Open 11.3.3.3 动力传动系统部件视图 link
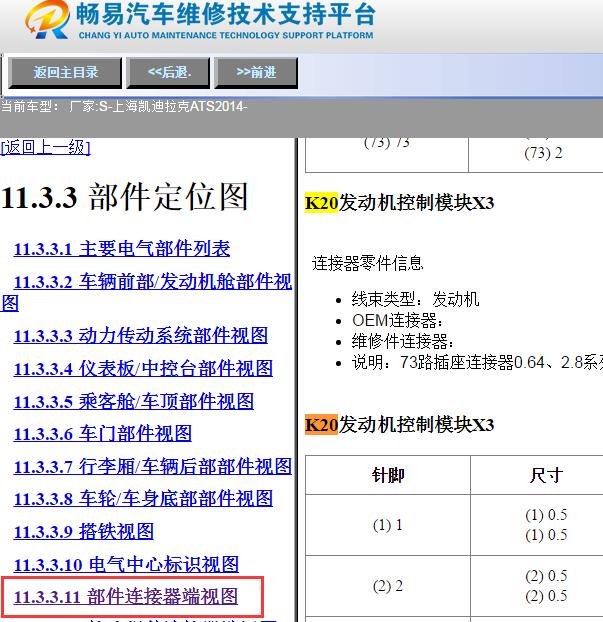 pyautogui.click(x=141, y=336)
